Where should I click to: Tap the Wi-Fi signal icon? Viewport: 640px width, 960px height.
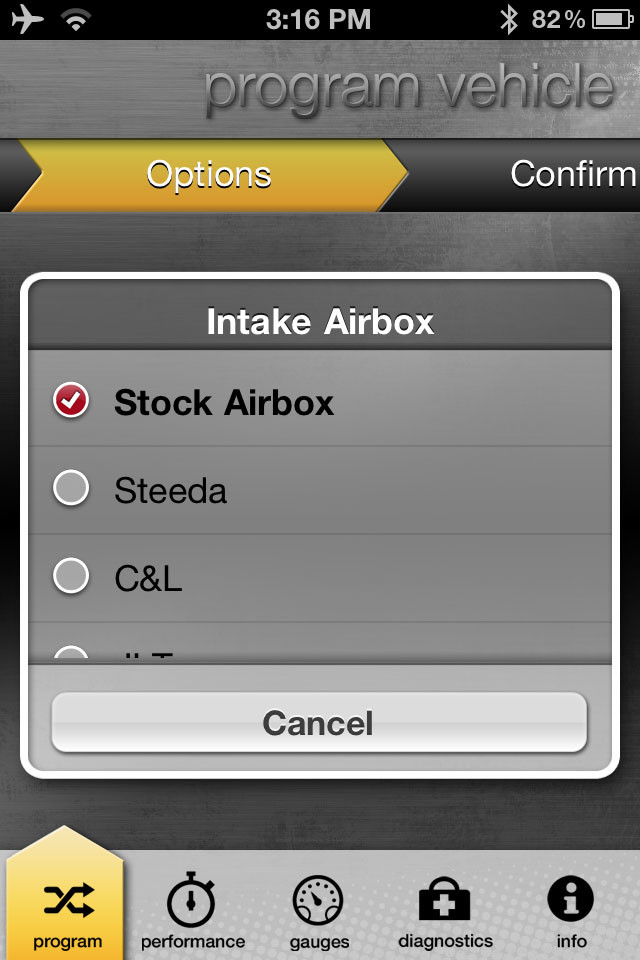click(76, 20)
